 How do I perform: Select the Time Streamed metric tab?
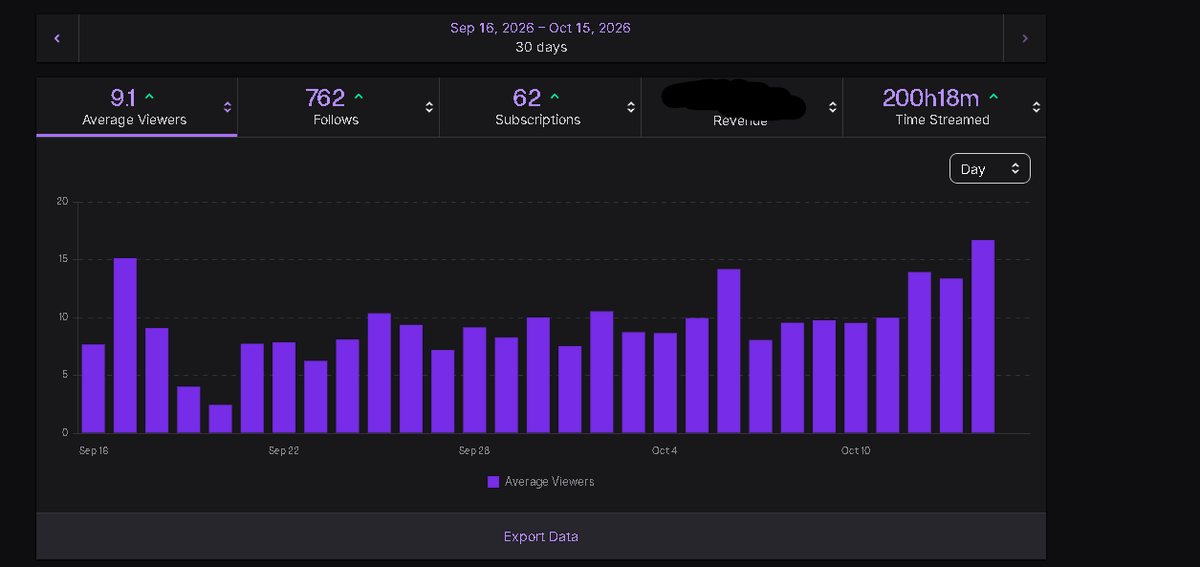click(944, 107)
